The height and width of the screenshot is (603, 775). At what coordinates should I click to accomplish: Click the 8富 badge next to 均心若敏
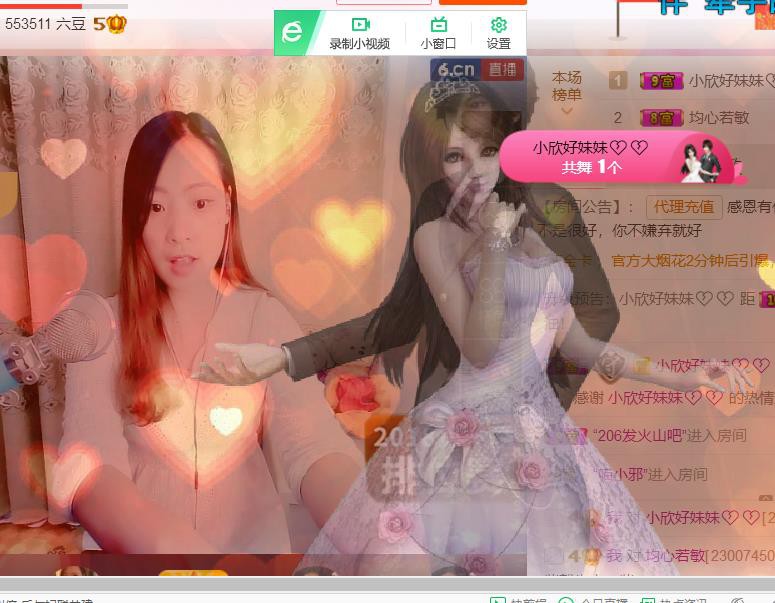660,118
